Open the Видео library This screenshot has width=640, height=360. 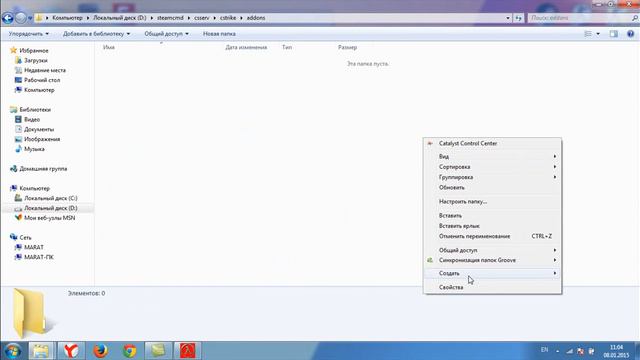pyautogui.click(x=31, y=120)
